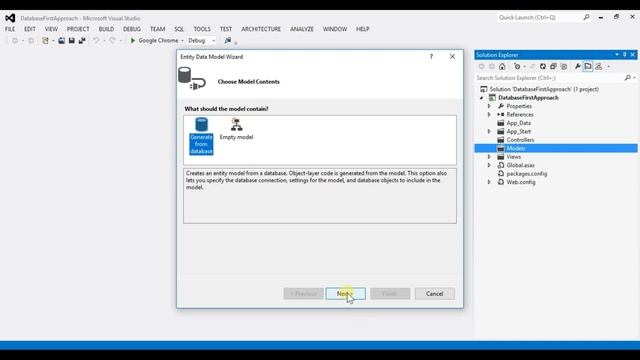
Task: Click the Open File toolbar icon
Action: [x=61, y=40]
